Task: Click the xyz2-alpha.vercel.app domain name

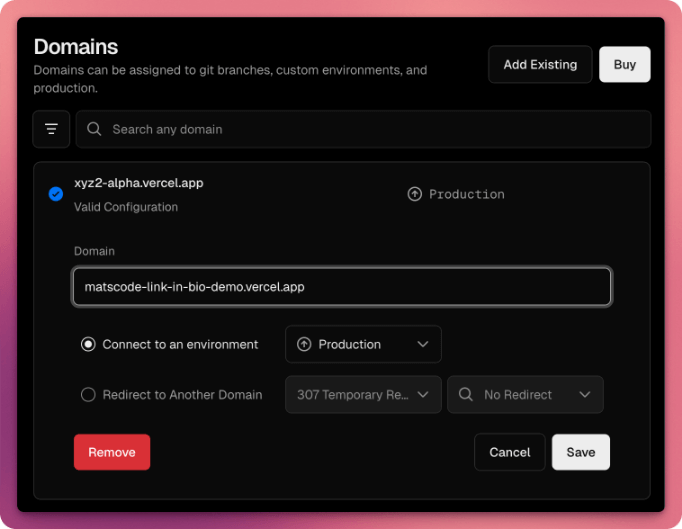Action: tap(139, 183)
